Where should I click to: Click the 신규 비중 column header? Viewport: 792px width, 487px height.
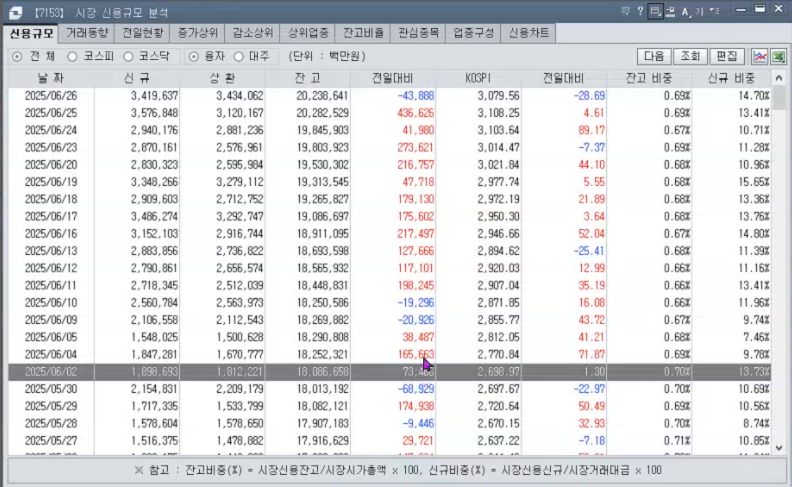pyautogui.click(x=731, y=78)
